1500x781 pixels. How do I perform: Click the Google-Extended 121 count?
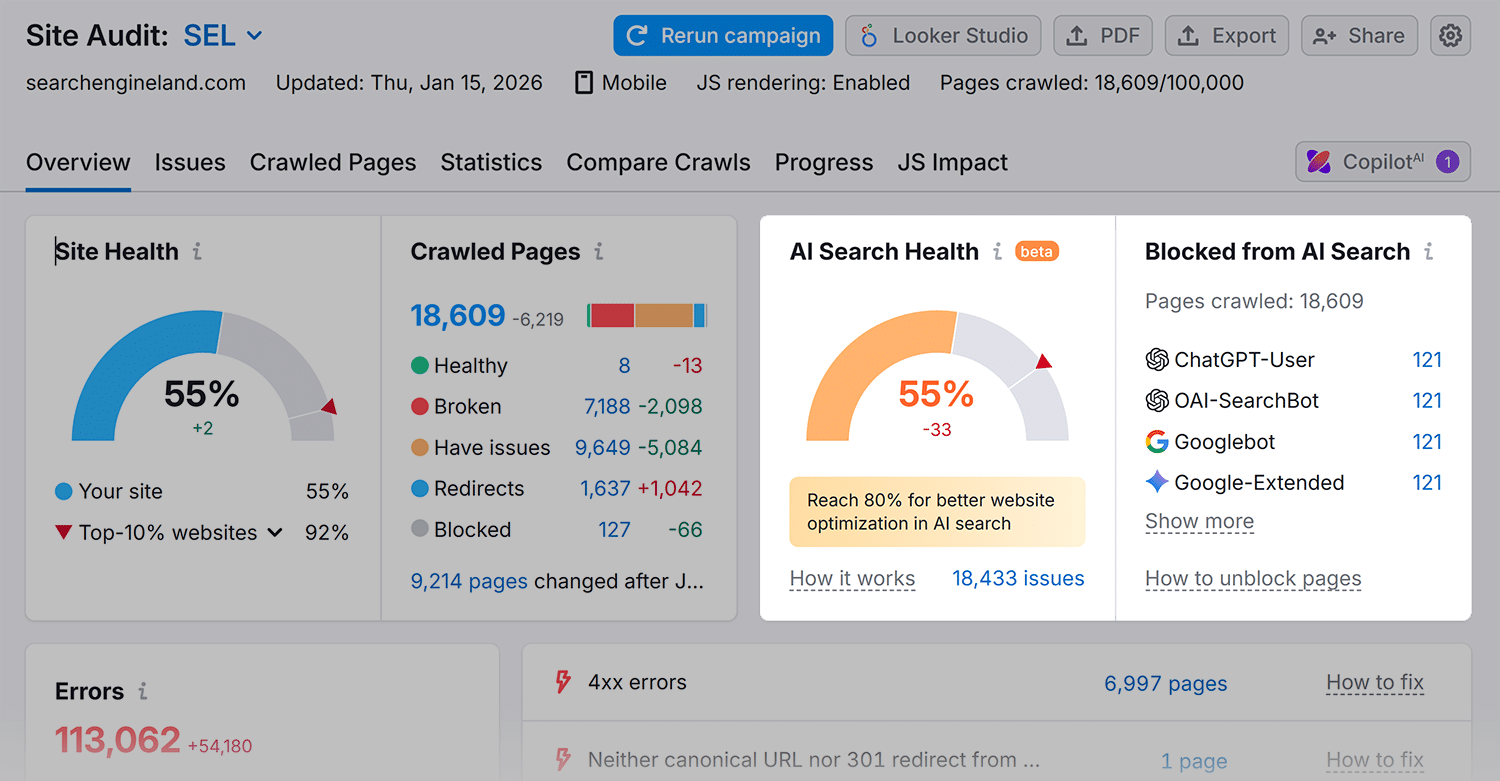pyautogui.click(x=1427, y=483)
